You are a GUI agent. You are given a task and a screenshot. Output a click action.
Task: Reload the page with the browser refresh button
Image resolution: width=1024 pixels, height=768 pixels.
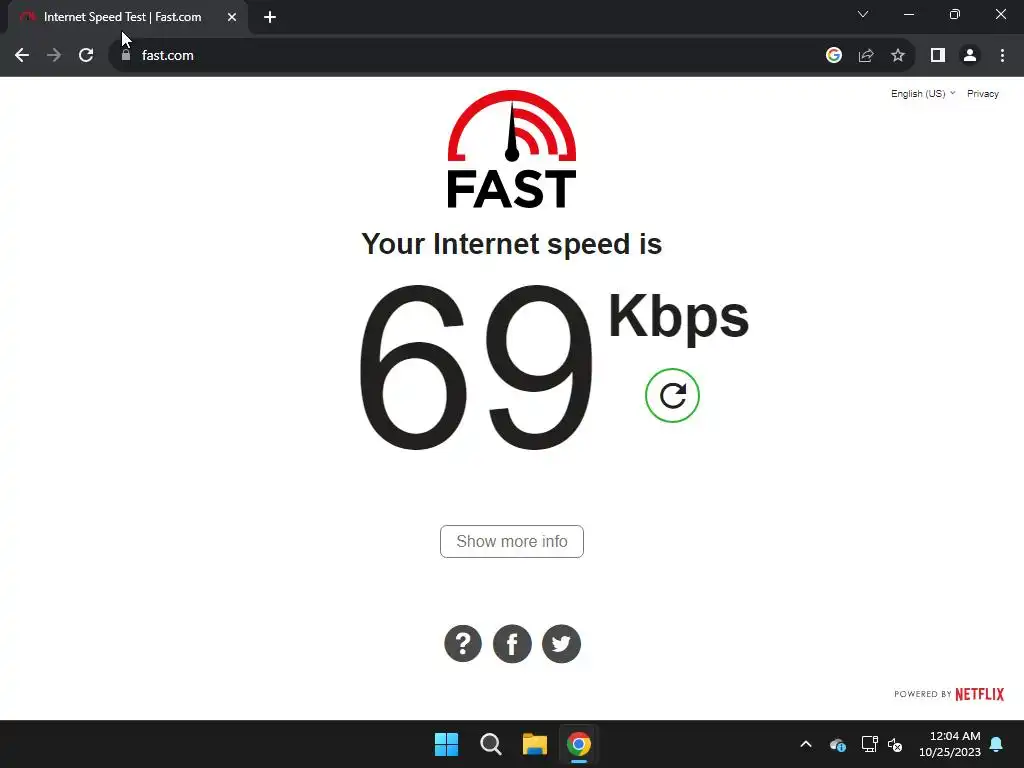(86, 56)
